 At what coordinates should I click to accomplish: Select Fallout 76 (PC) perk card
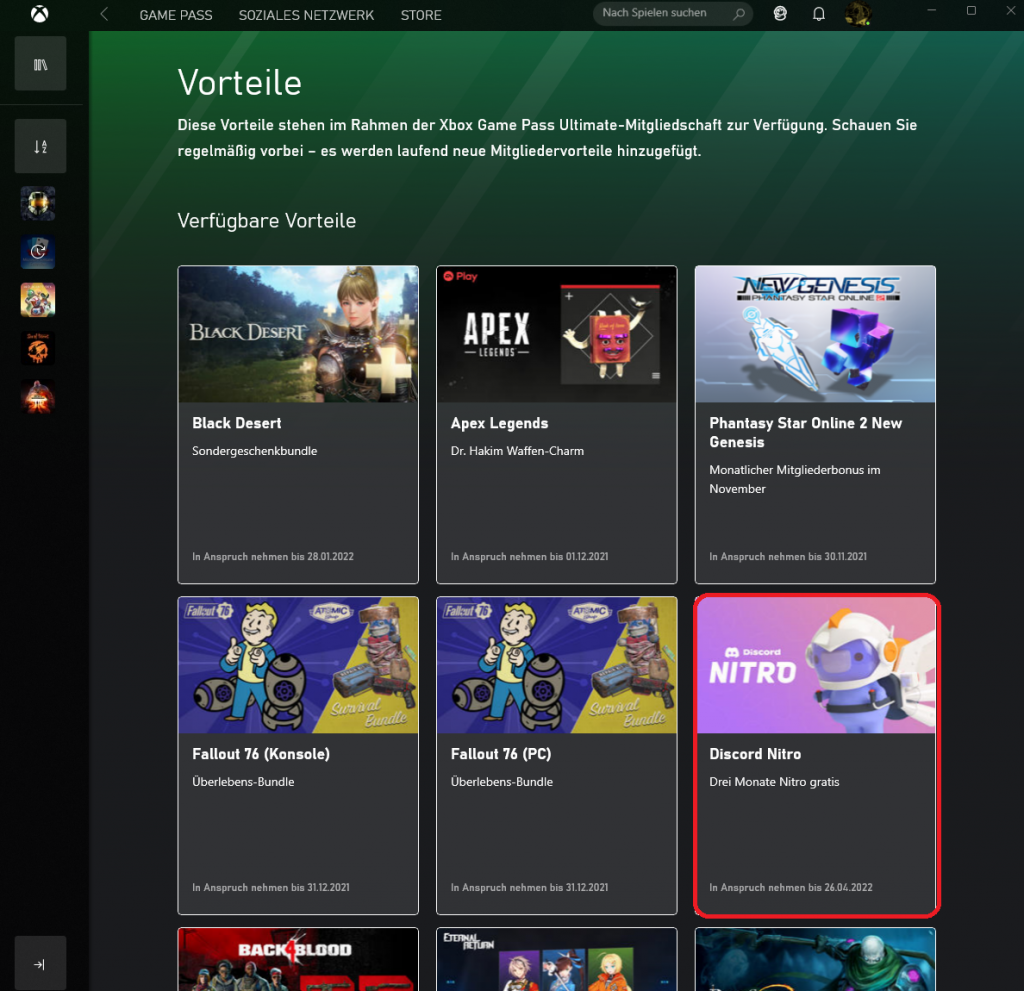coord(556,755)
